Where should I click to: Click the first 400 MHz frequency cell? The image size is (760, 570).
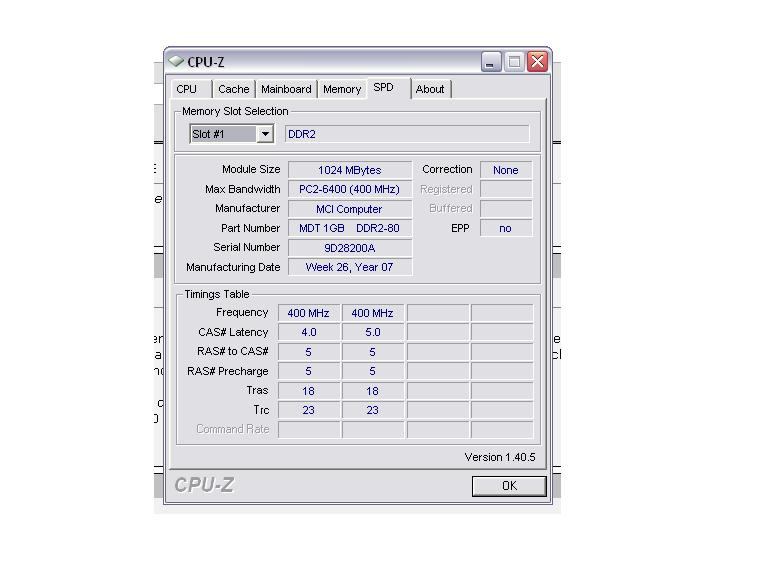click(309, 313)
